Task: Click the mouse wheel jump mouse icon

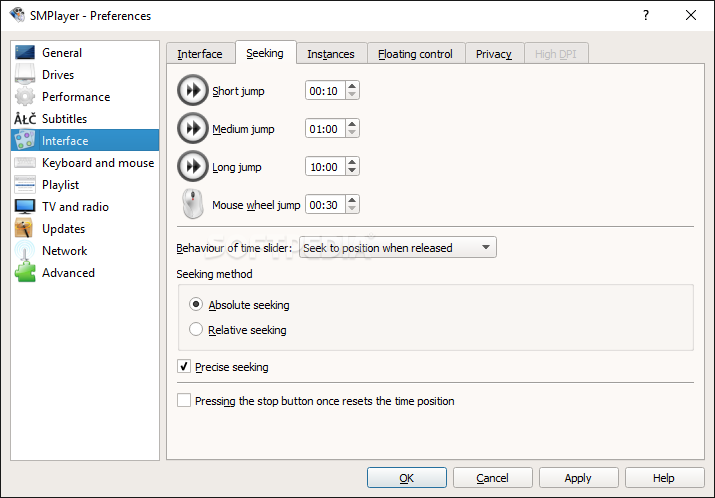Action: [x=193, y=204]
